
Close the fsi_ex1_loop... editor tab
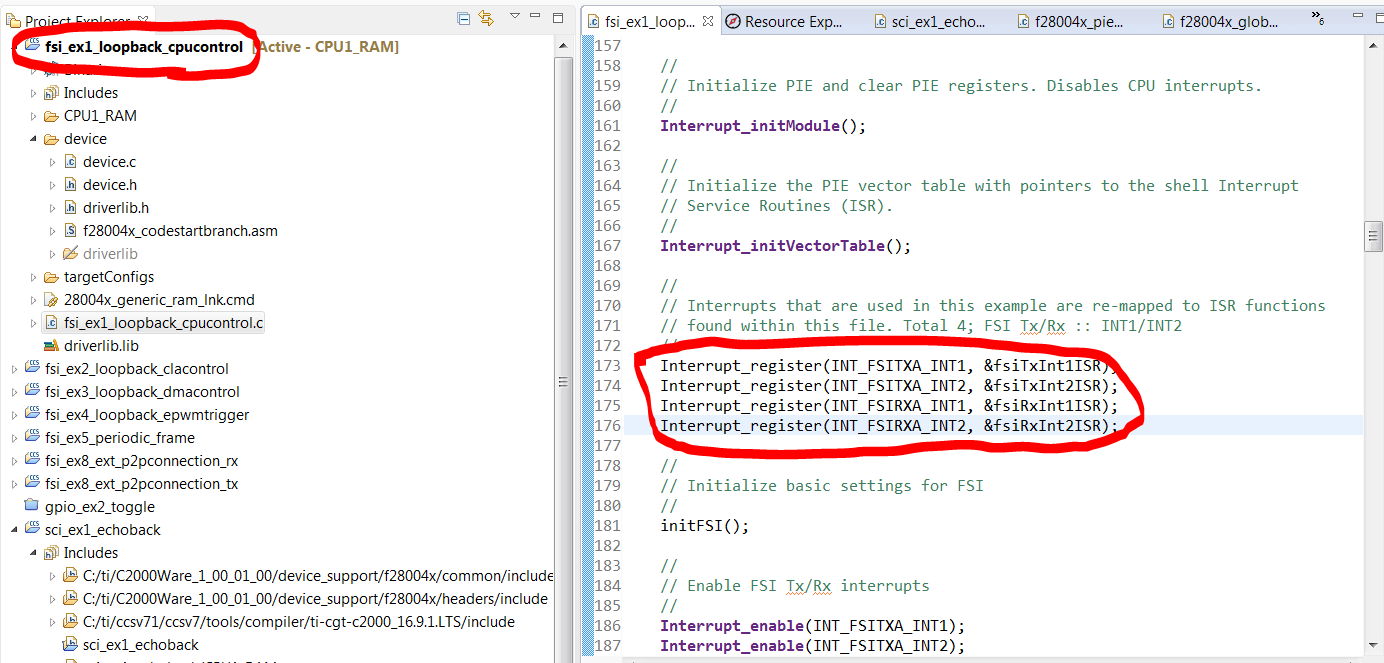(708, 21)
